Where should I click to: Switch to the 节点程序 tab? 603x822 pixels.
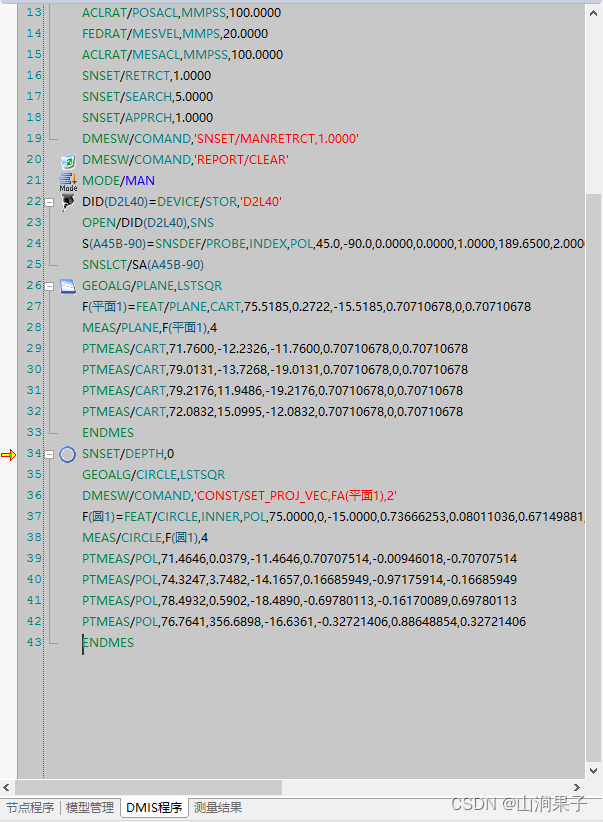point(30,807)
